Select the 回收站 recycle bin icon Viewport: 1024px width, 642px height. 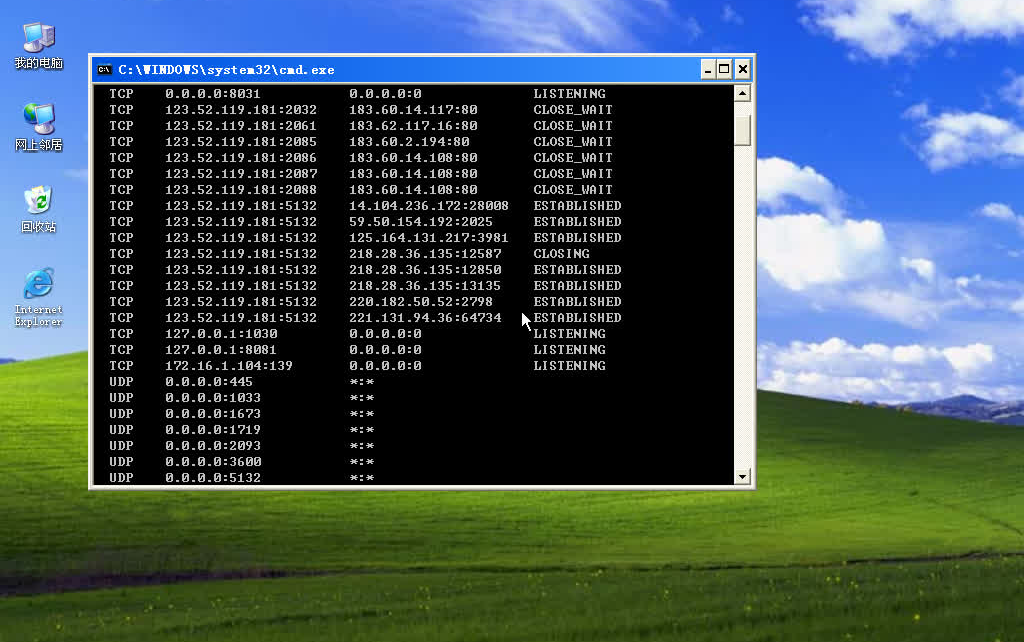[39, 210]
